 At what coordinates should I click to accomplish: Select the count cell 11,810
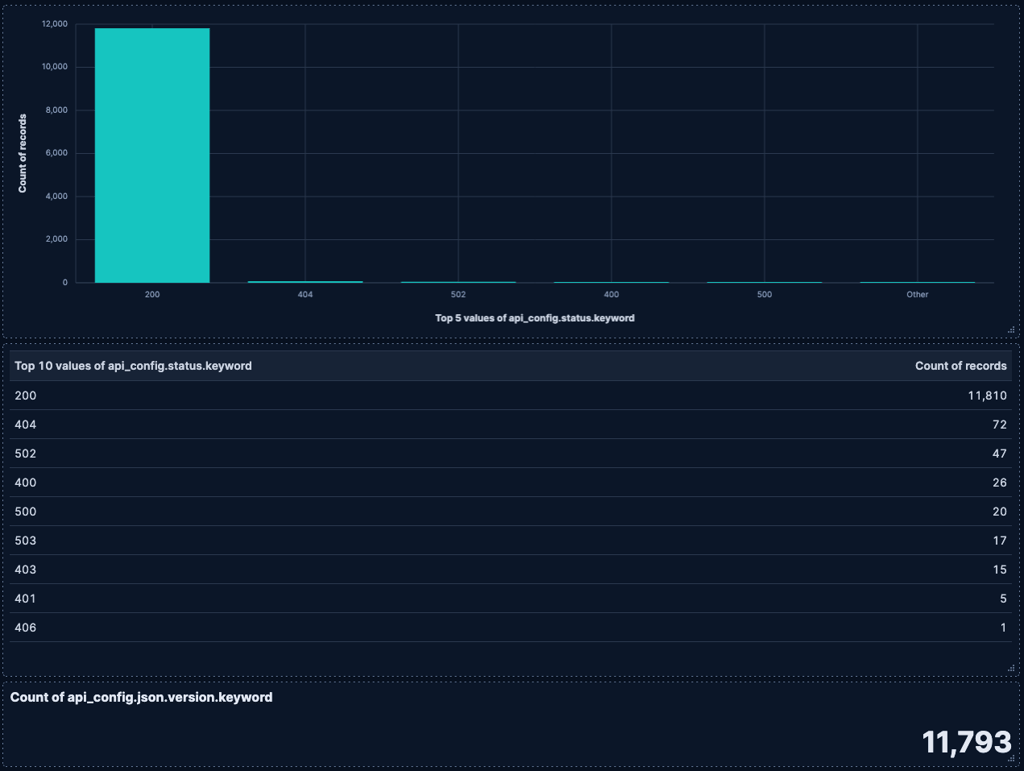click(987, 396)
